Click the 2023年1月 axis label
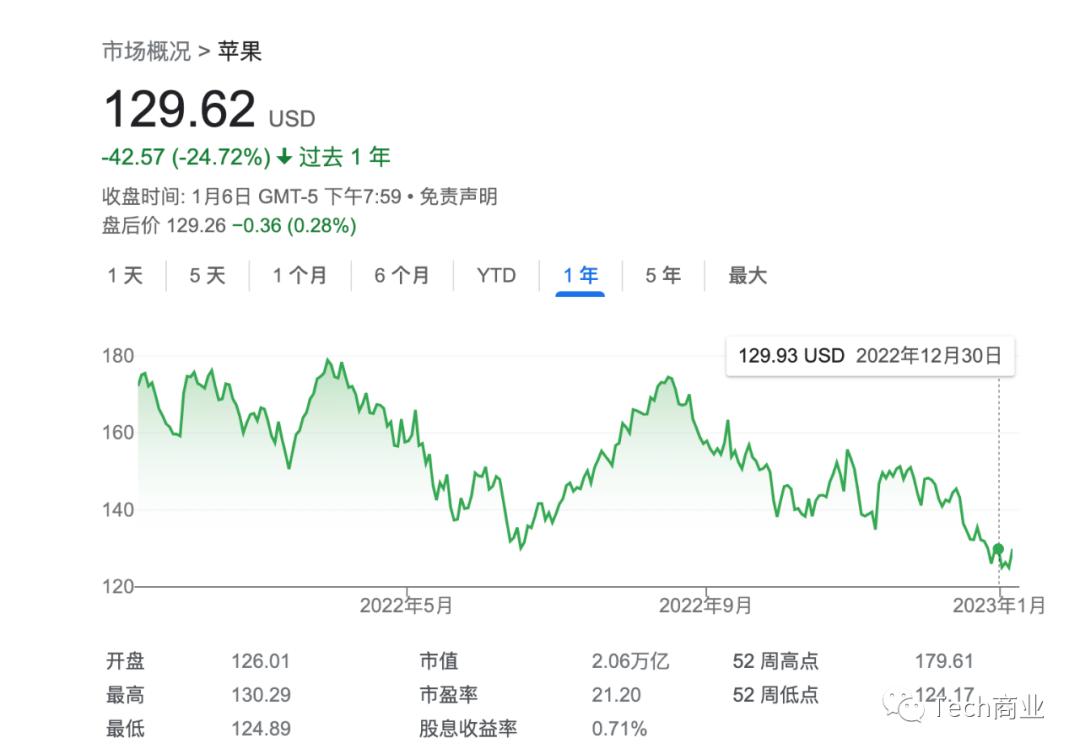Viewport: 1080px width, 754px height. point(999,605)
